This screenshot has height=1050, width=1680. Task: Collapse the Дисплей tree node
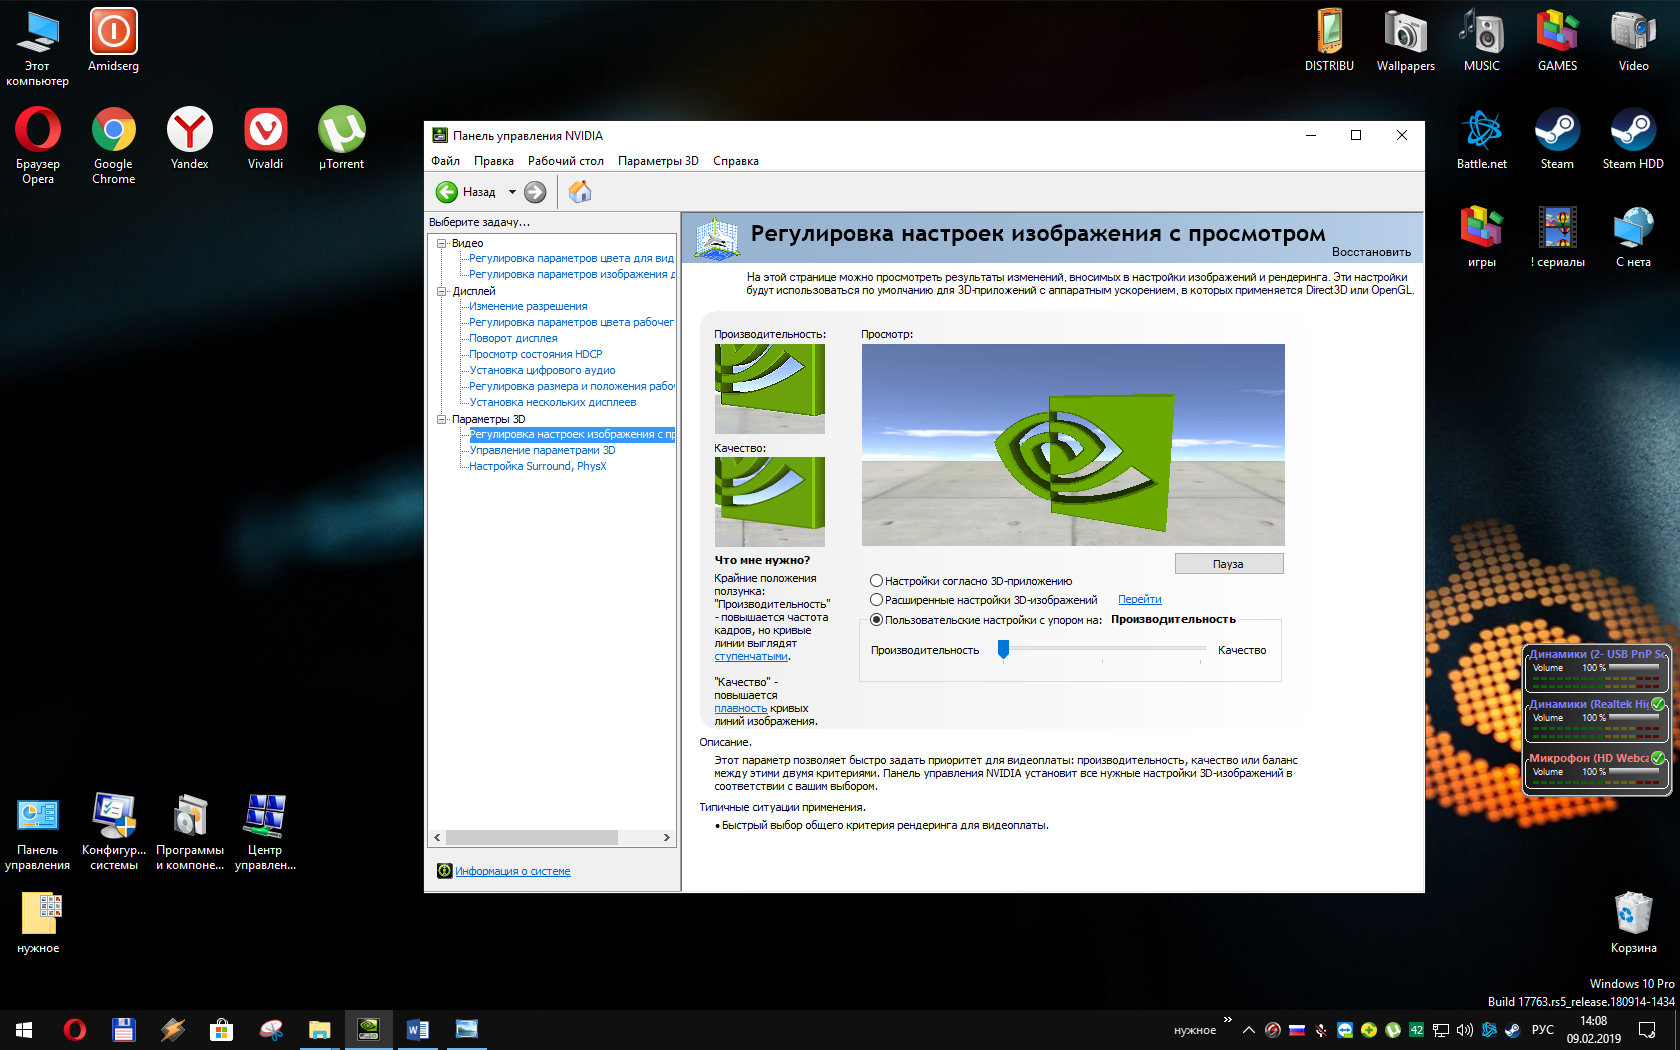tap(441, 291)
